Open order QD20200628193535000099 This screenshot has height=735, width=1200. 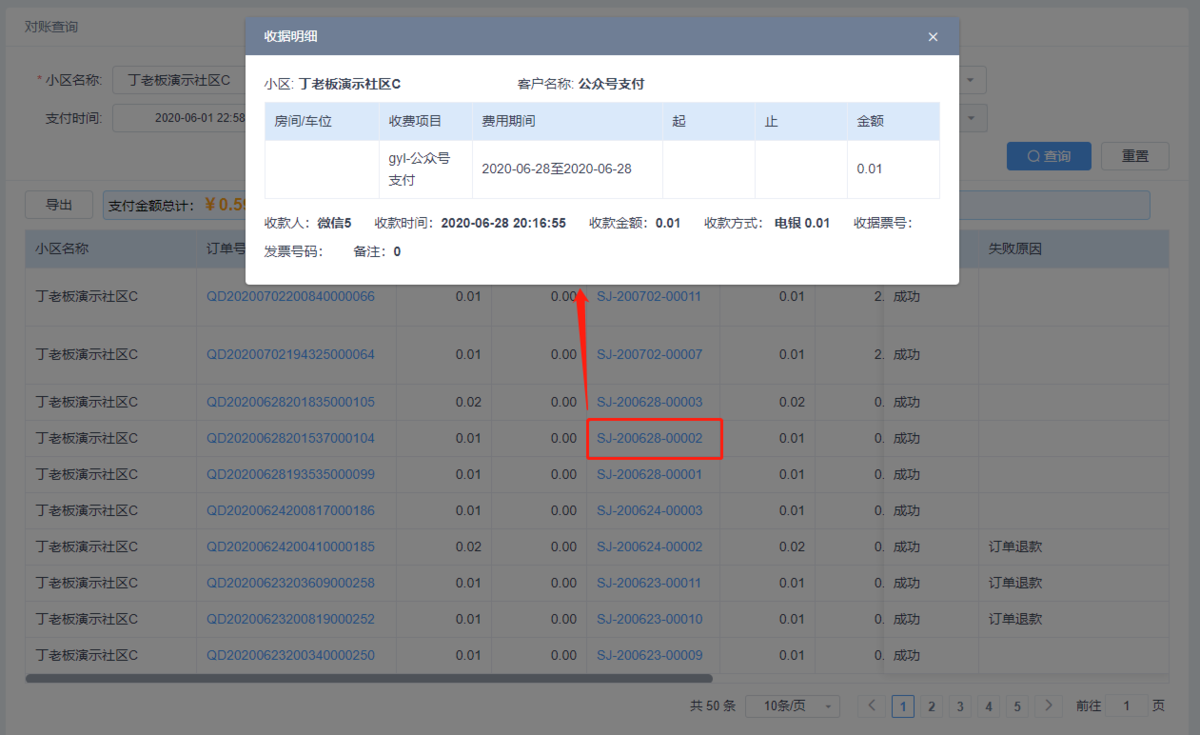(x=290, y=474)
